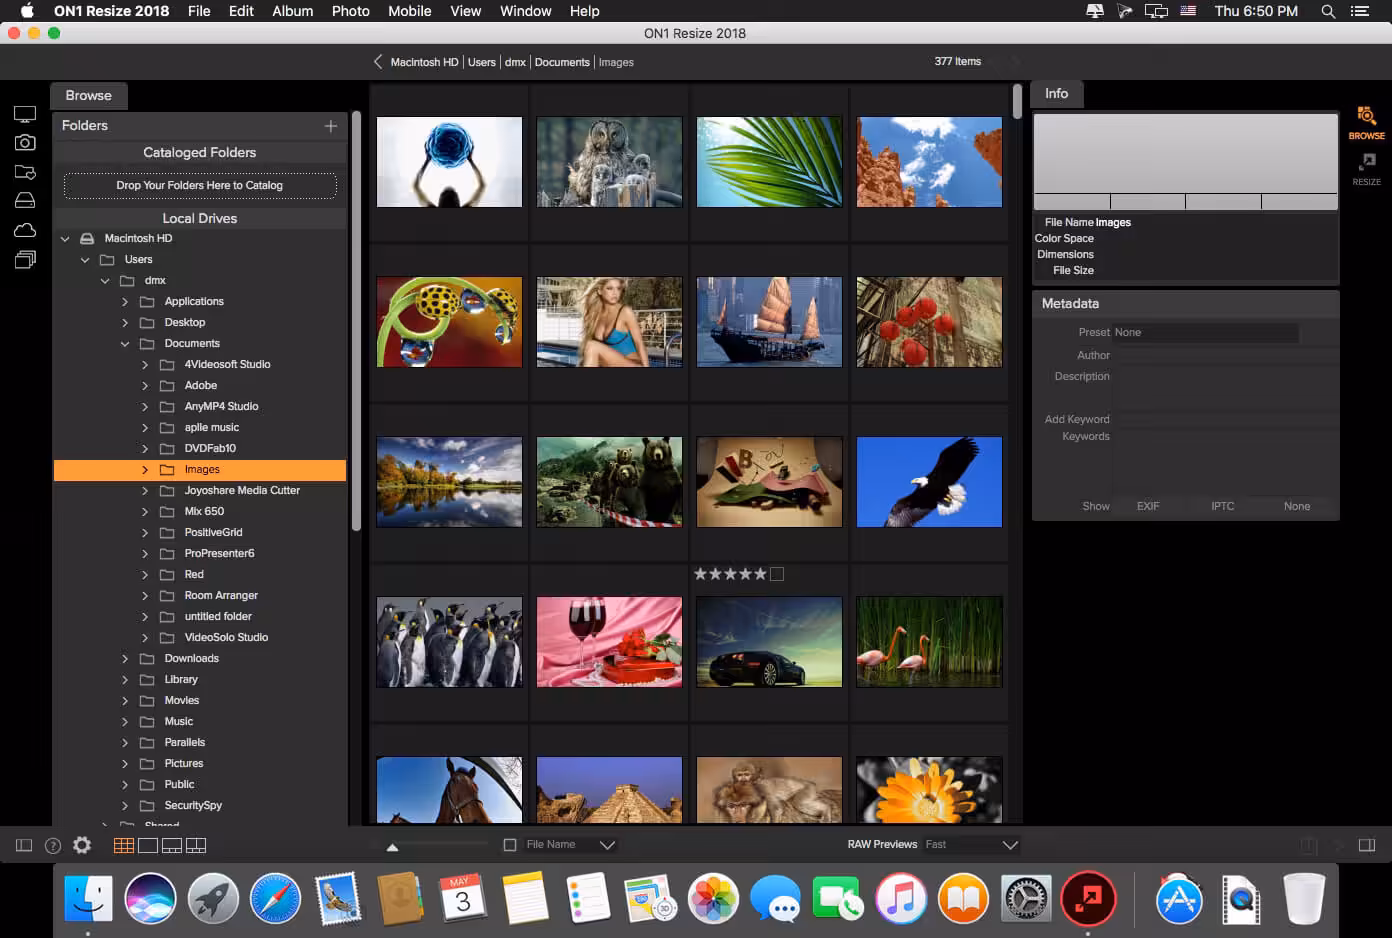Open the Photo menu
The width and height of the screenshot is (1392, 938).
click(x=351, y=11)
